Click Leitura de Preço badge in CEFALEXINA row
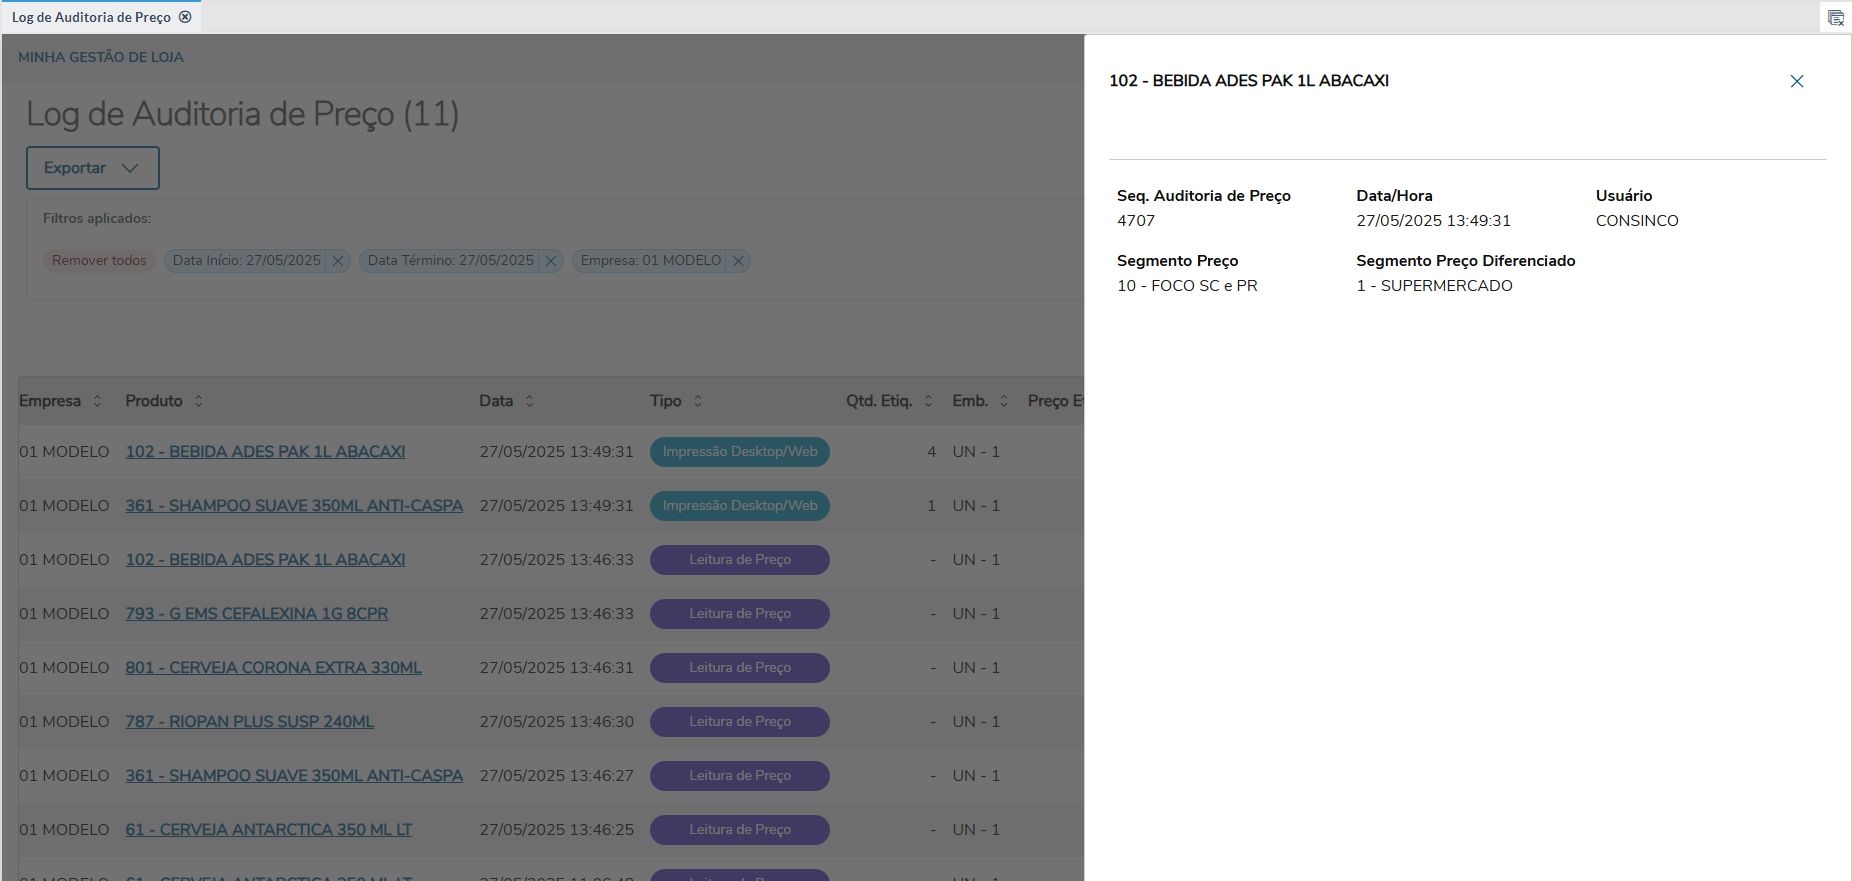This screenshot has height=881, width=1852. pos(740,614)
